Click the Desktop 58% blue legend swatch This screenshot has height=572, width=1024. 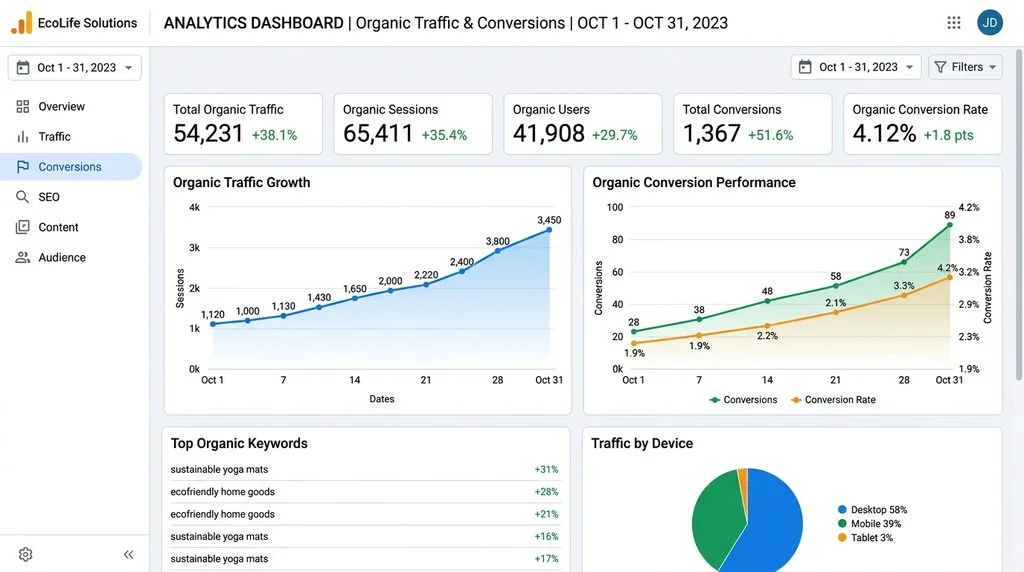(842, 509)
